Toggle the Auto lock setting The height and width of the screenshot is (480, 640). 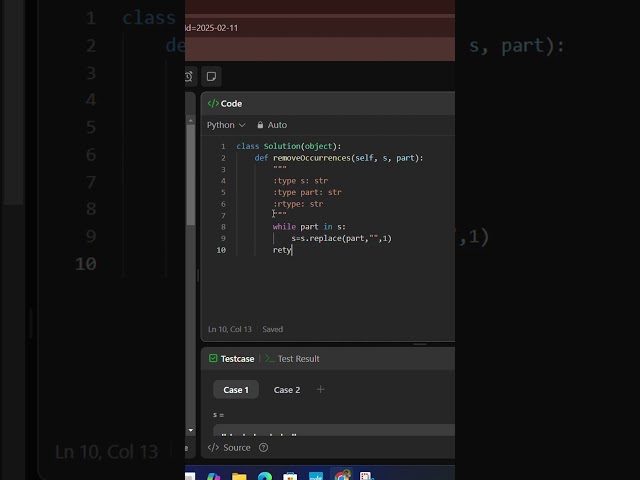[x=272, y=125]
